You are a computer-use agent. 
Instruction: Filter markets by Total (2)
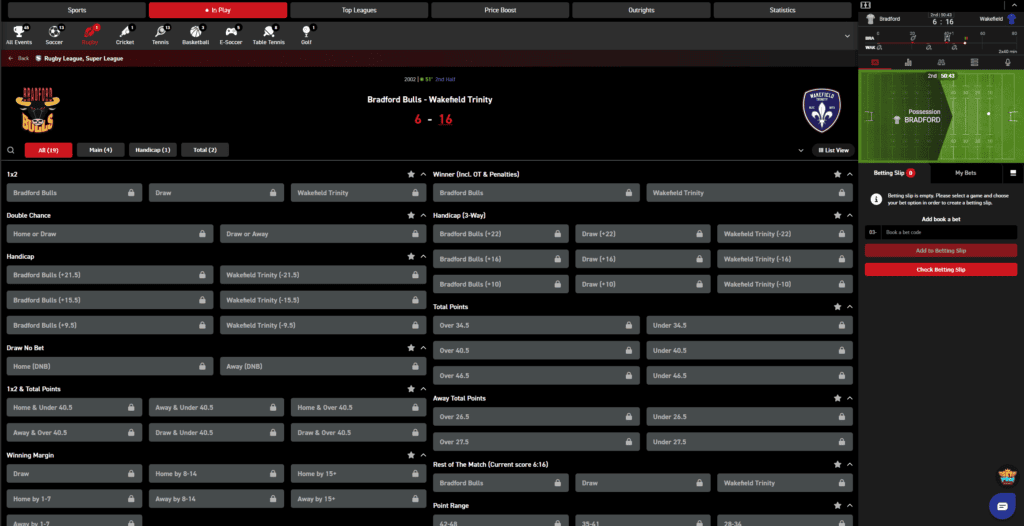coord(205,150)
